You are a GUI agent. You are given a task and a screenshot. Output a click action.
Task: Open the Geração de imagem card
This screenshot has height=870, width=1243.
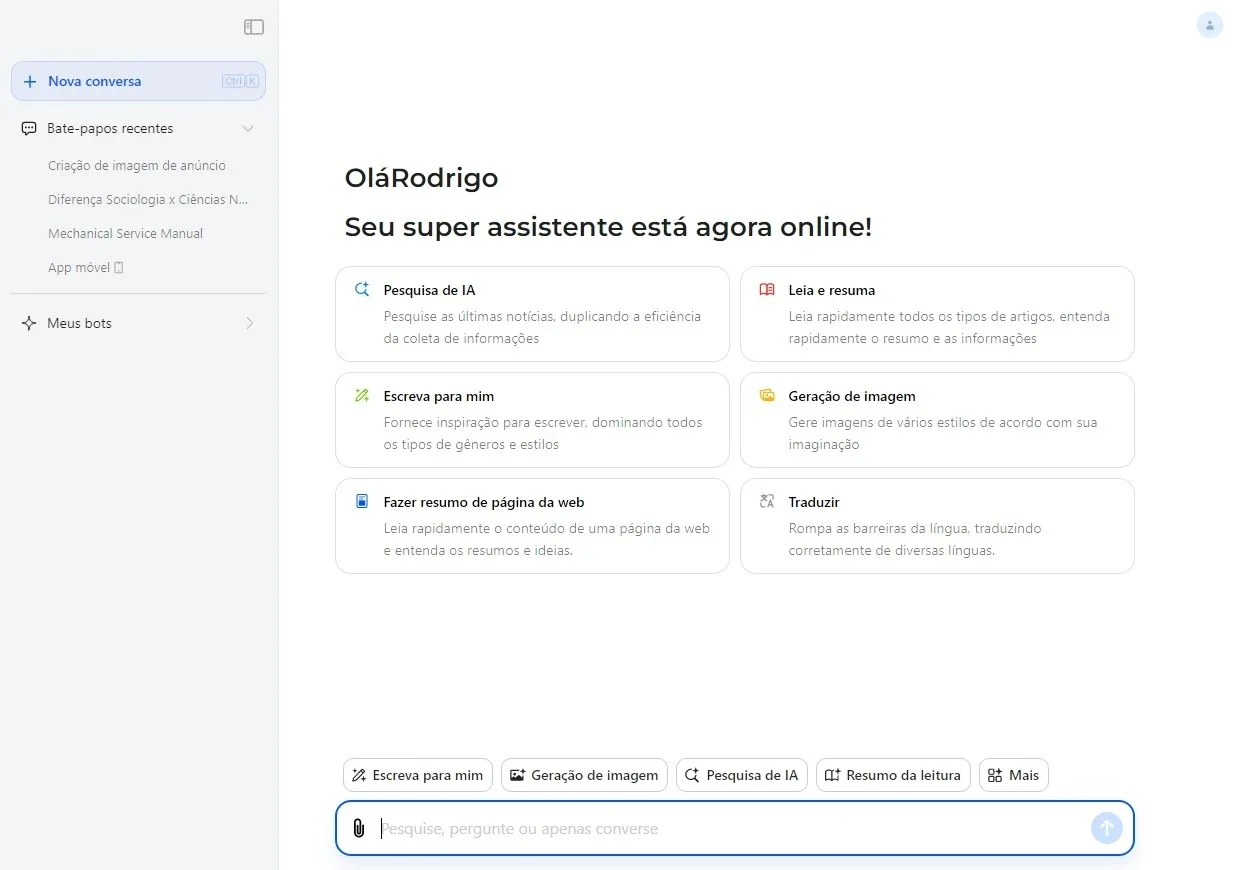click(937, 420)
